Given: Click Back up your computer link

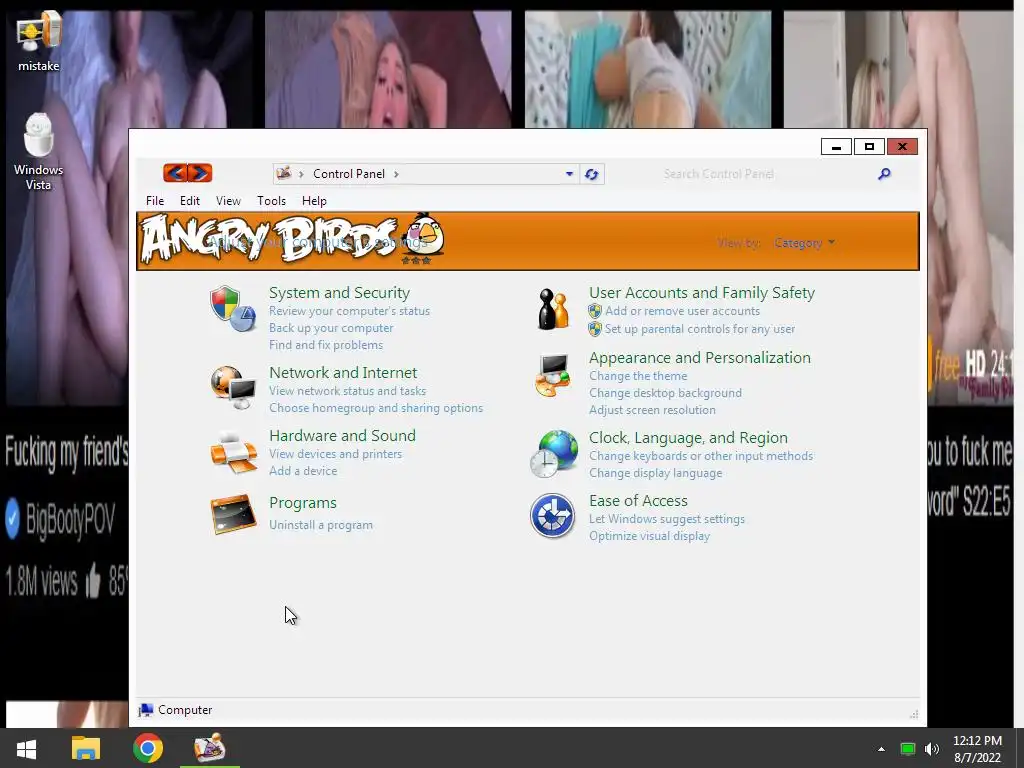Looking at the screenshot, I should (331, 328).
